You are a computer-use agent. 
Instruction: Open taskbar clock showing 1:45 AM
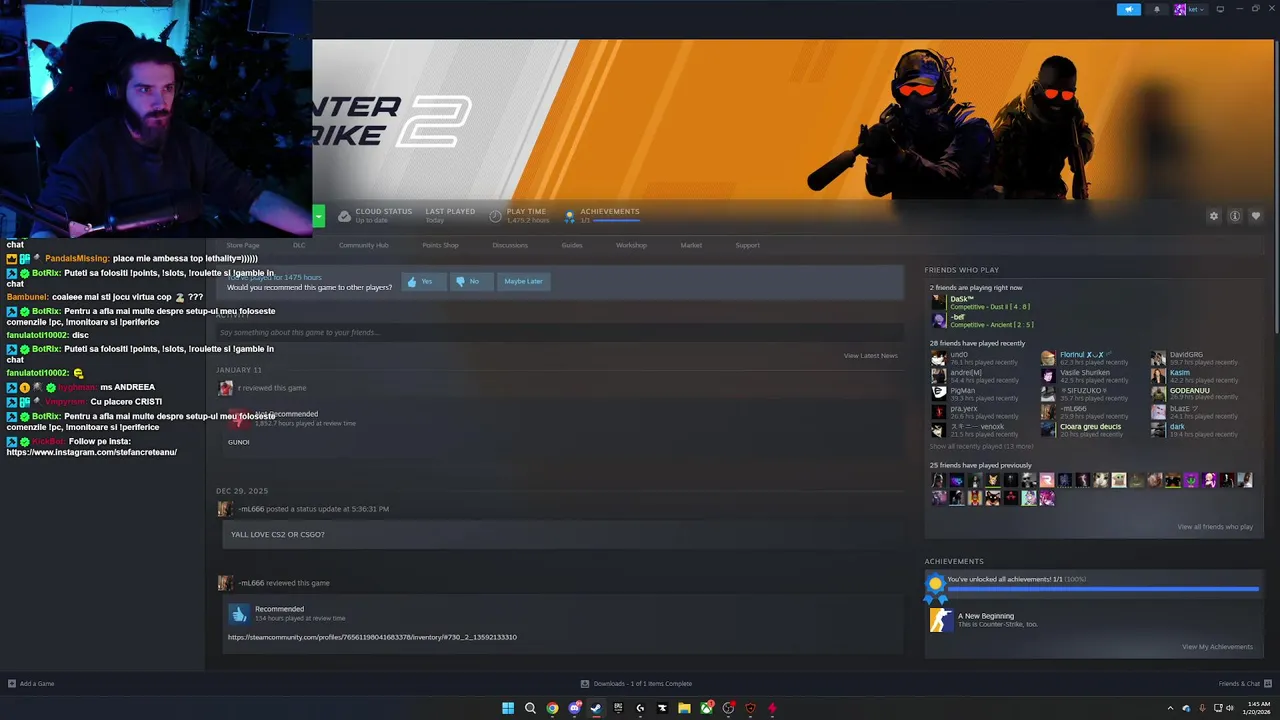[1258, 708]
